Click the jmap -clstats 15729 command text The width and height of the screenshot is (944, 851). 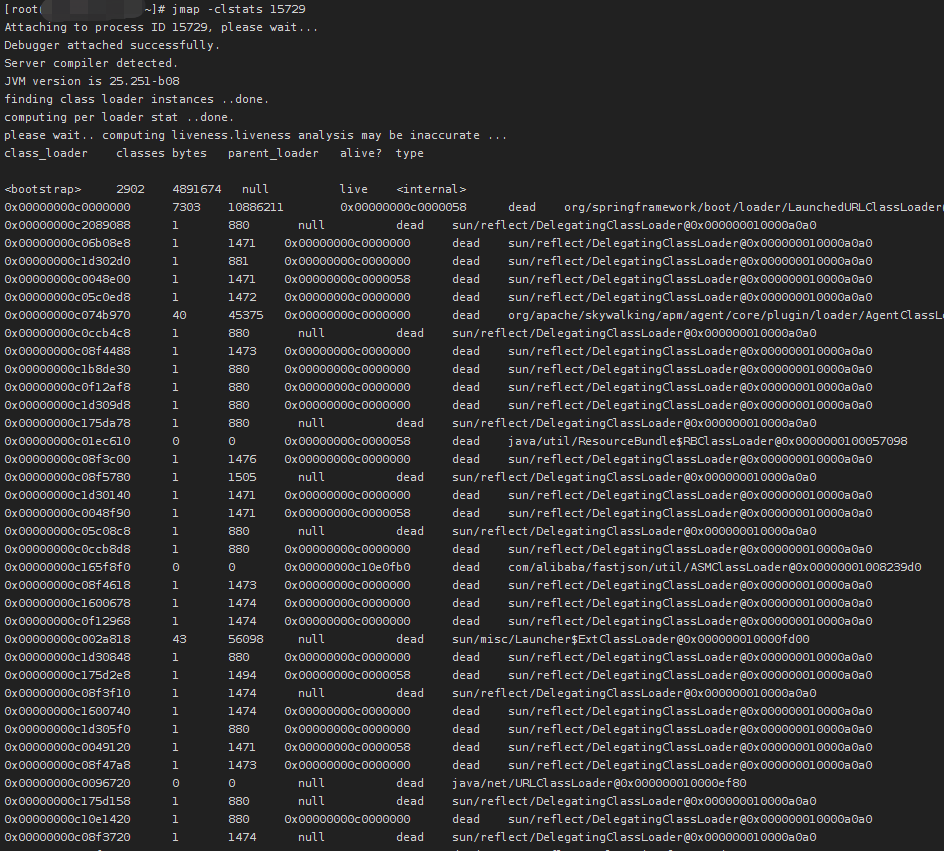[x=238, y=9]
